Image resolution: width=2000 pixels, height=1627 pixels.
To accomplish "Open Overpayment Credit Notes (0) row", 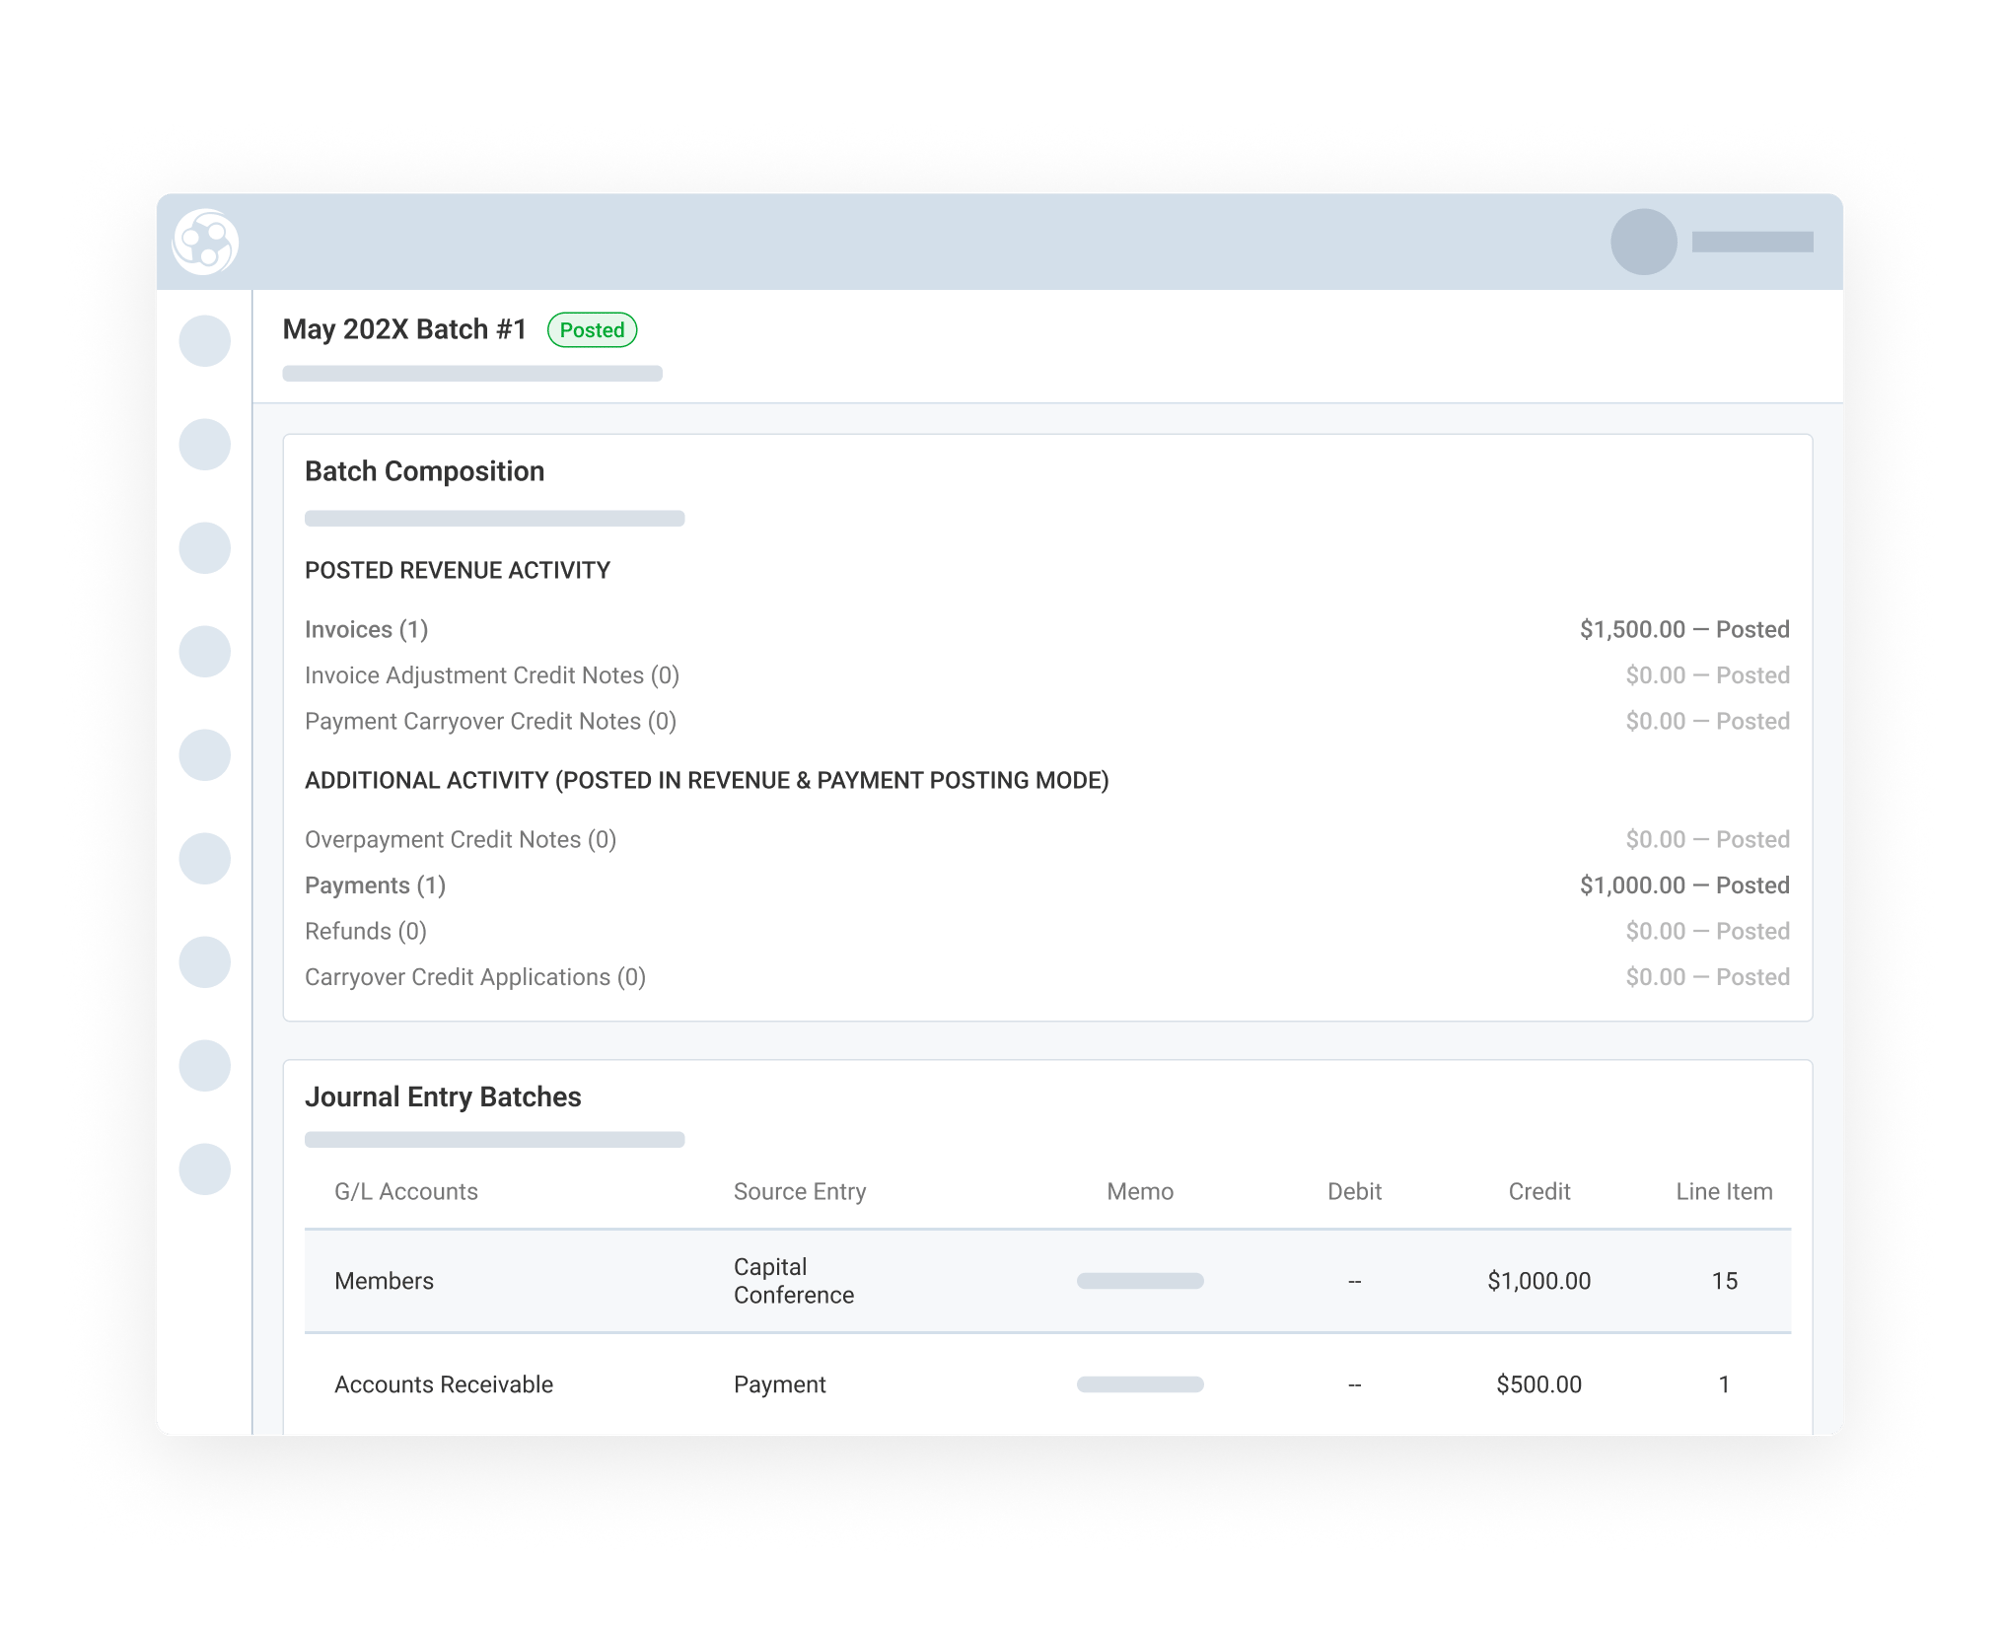I will coord(1047,839).
